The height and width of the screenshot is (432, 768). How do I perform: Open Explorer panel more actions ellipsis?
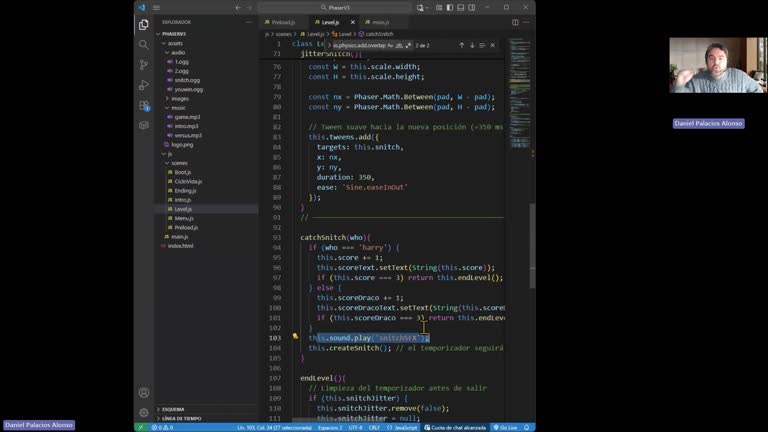click(248, 22)
